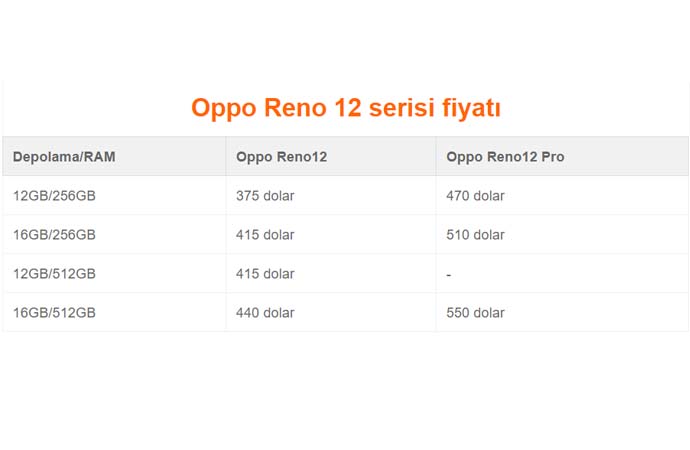
Task: Select Reno12 price for 16GB/256GB
Action: point(265,235)
